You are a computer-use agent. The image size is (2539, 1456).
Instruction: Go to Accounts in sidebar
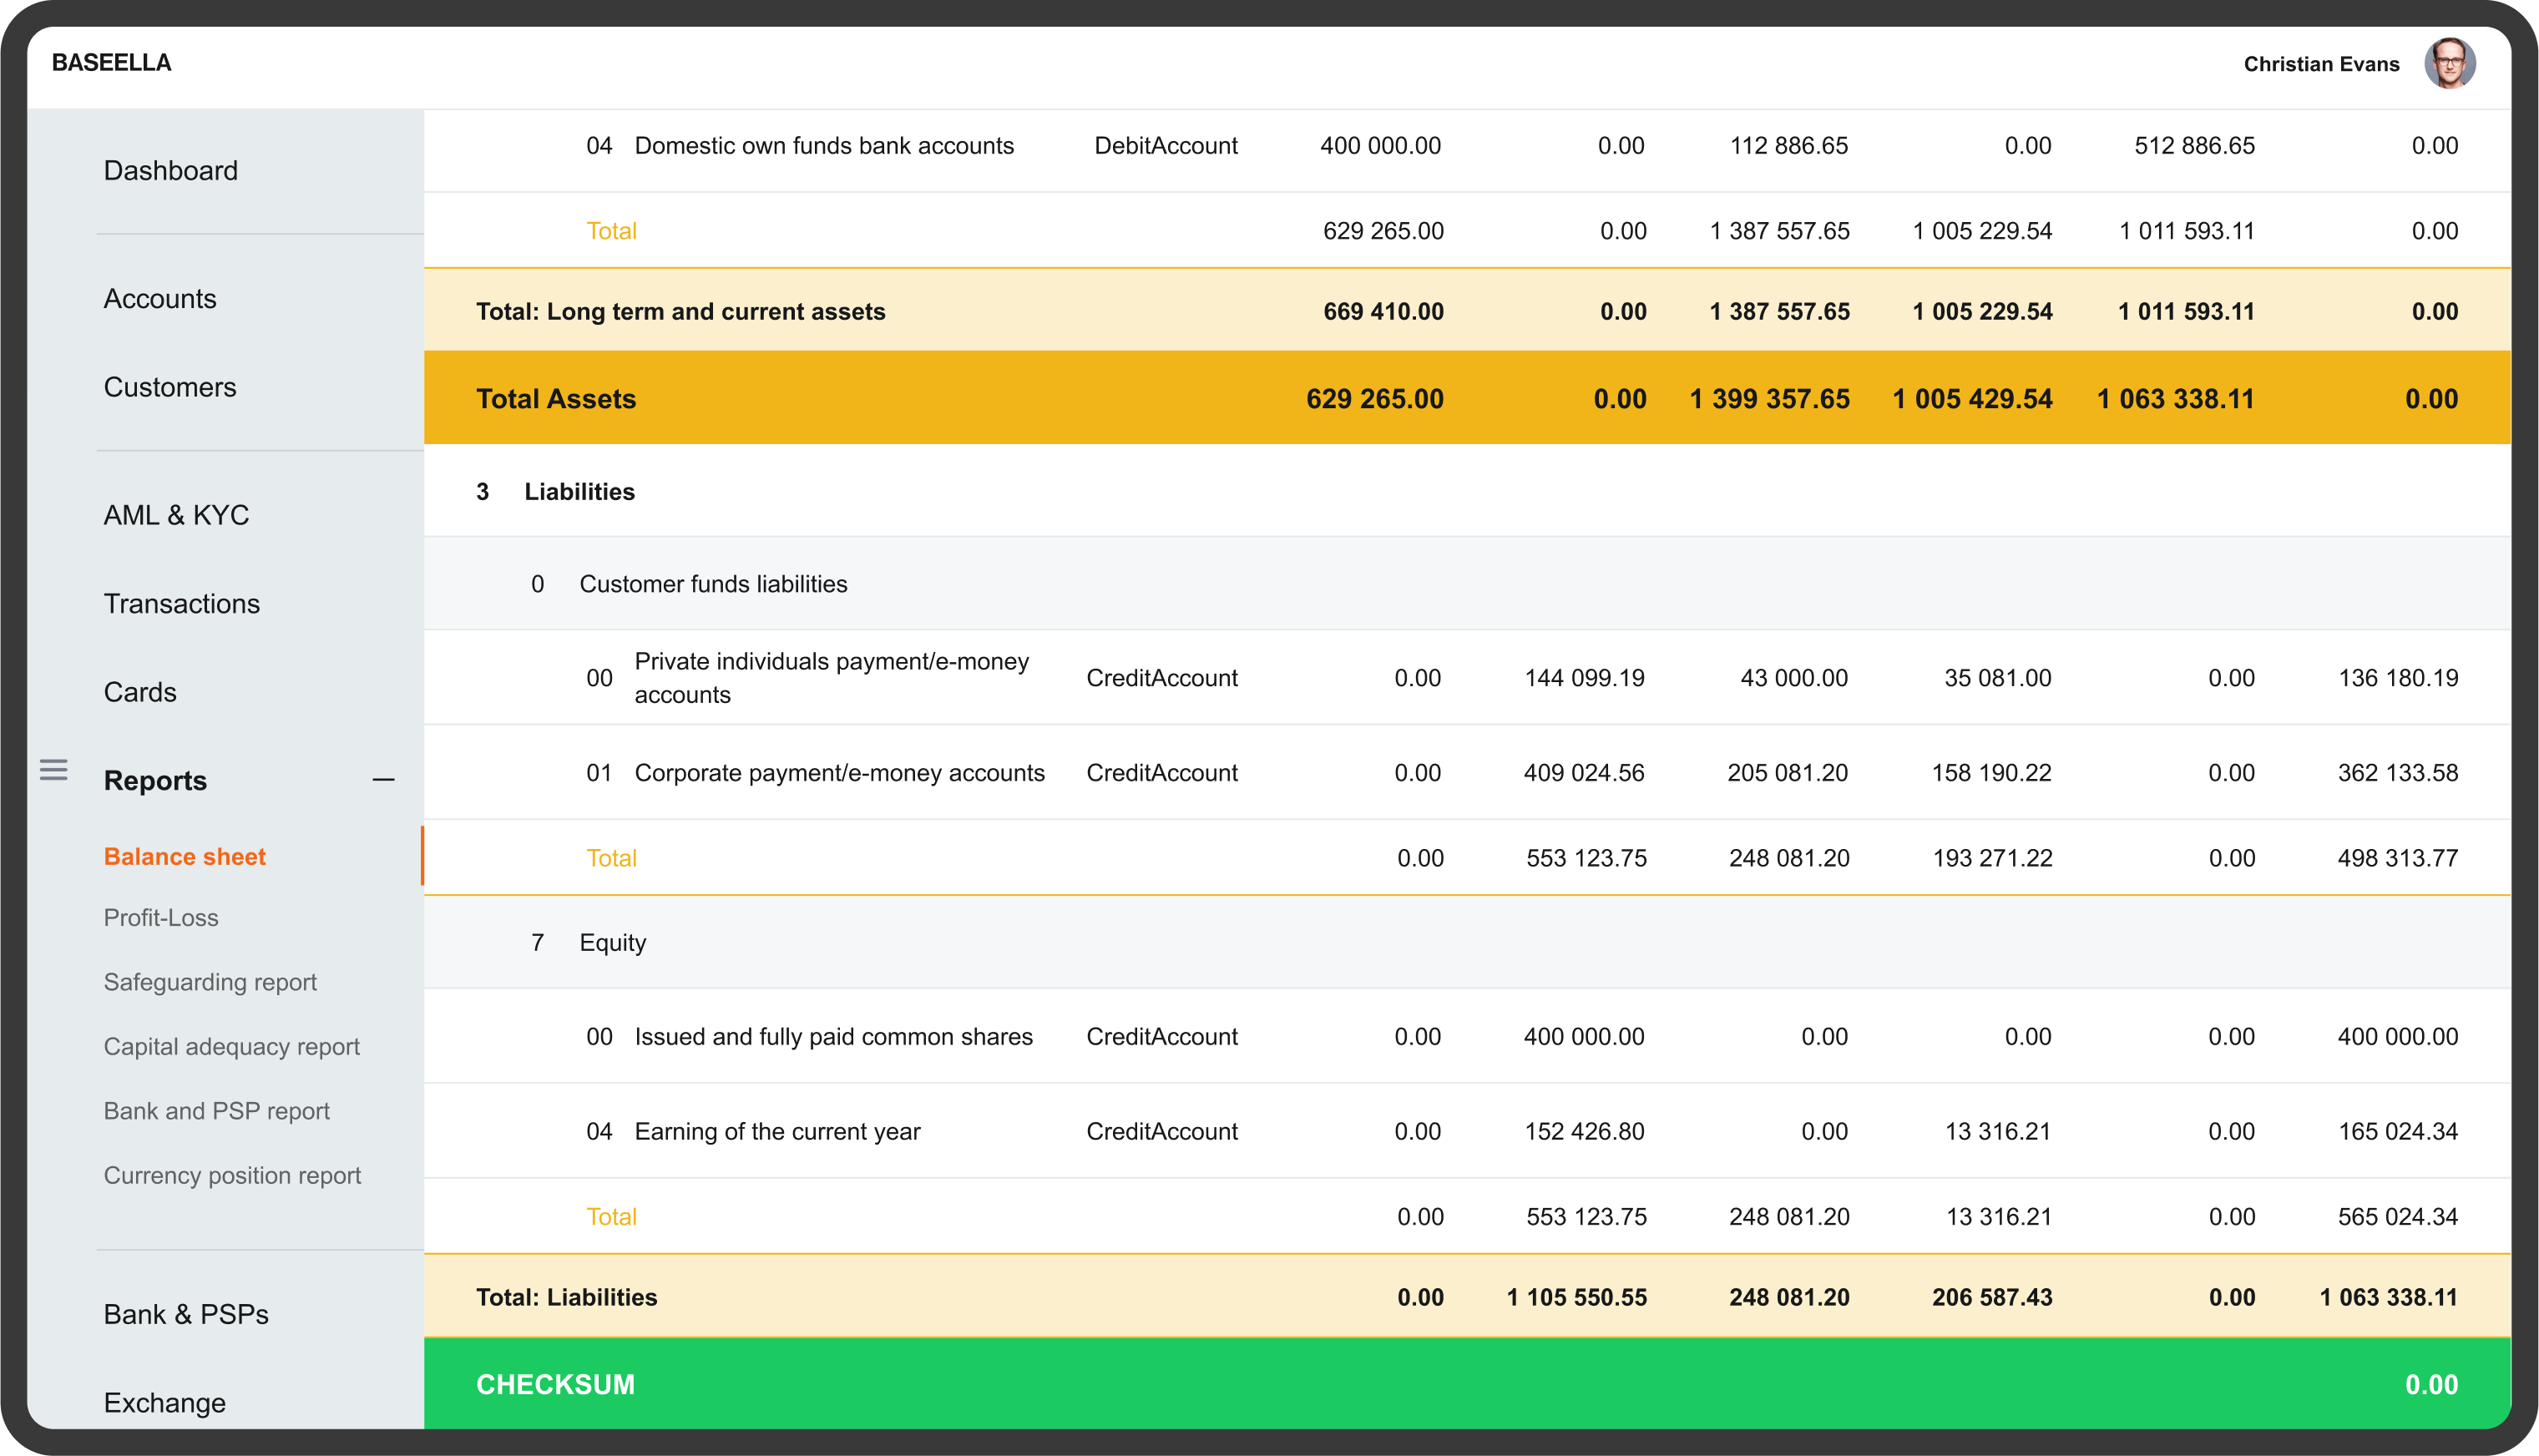tap(160, 299)
